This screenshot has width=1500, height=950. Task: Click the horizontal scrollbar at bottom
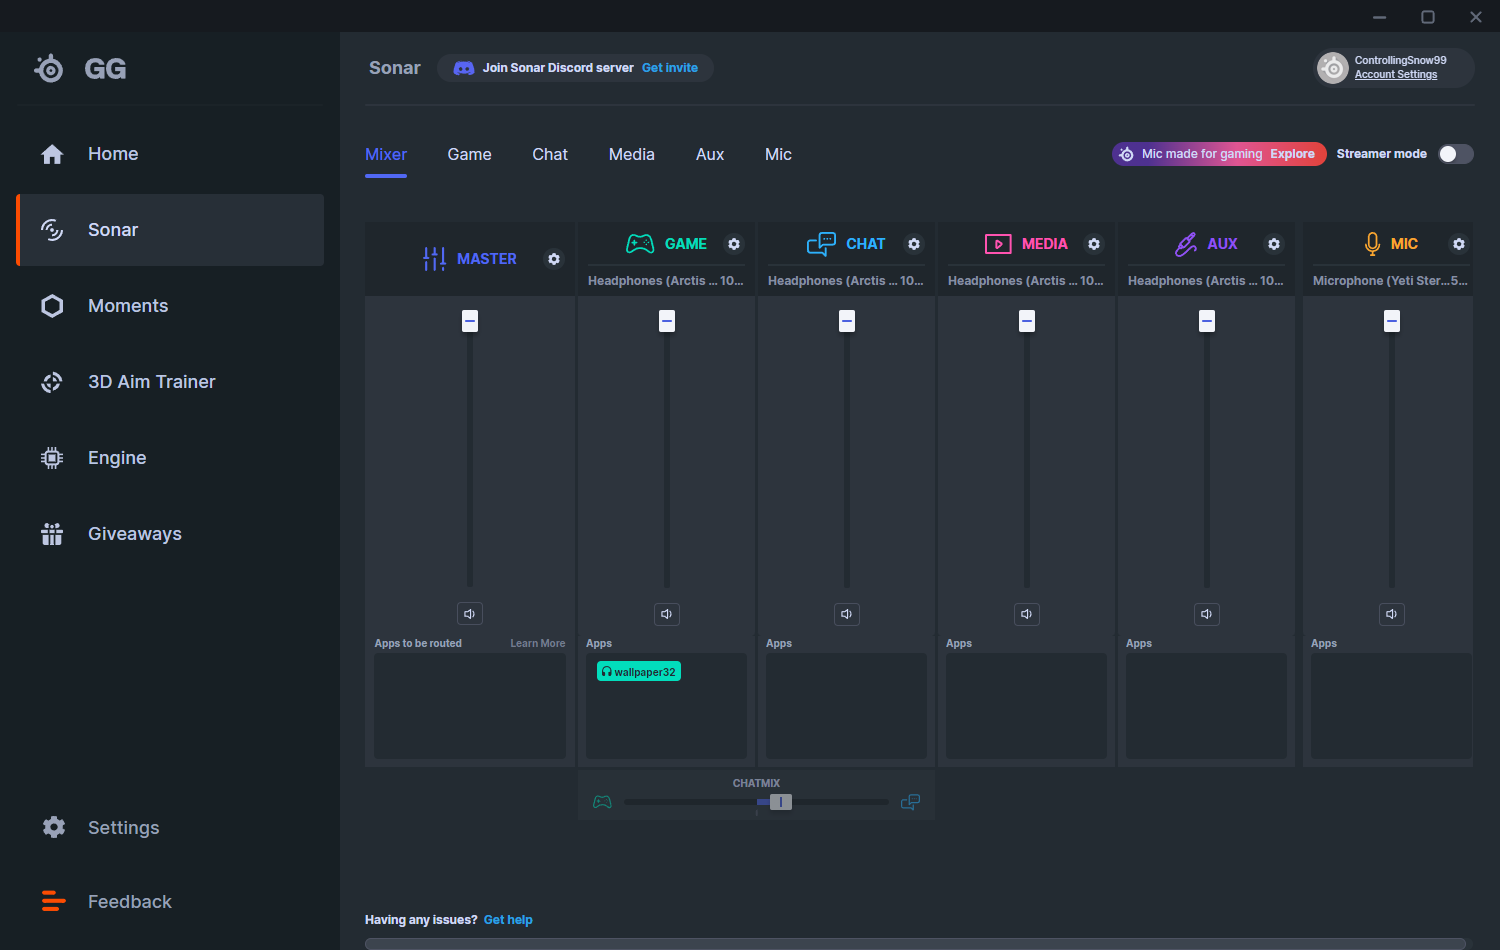tap(915, 944)
